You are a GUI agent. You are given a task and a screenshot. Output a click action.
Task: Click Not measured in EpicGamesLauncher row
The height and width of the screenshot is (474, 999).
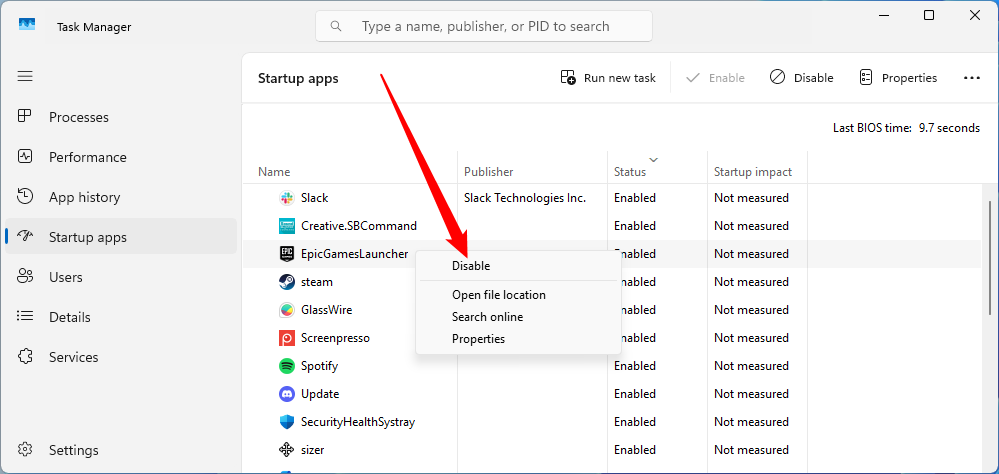tap(751, 254)
